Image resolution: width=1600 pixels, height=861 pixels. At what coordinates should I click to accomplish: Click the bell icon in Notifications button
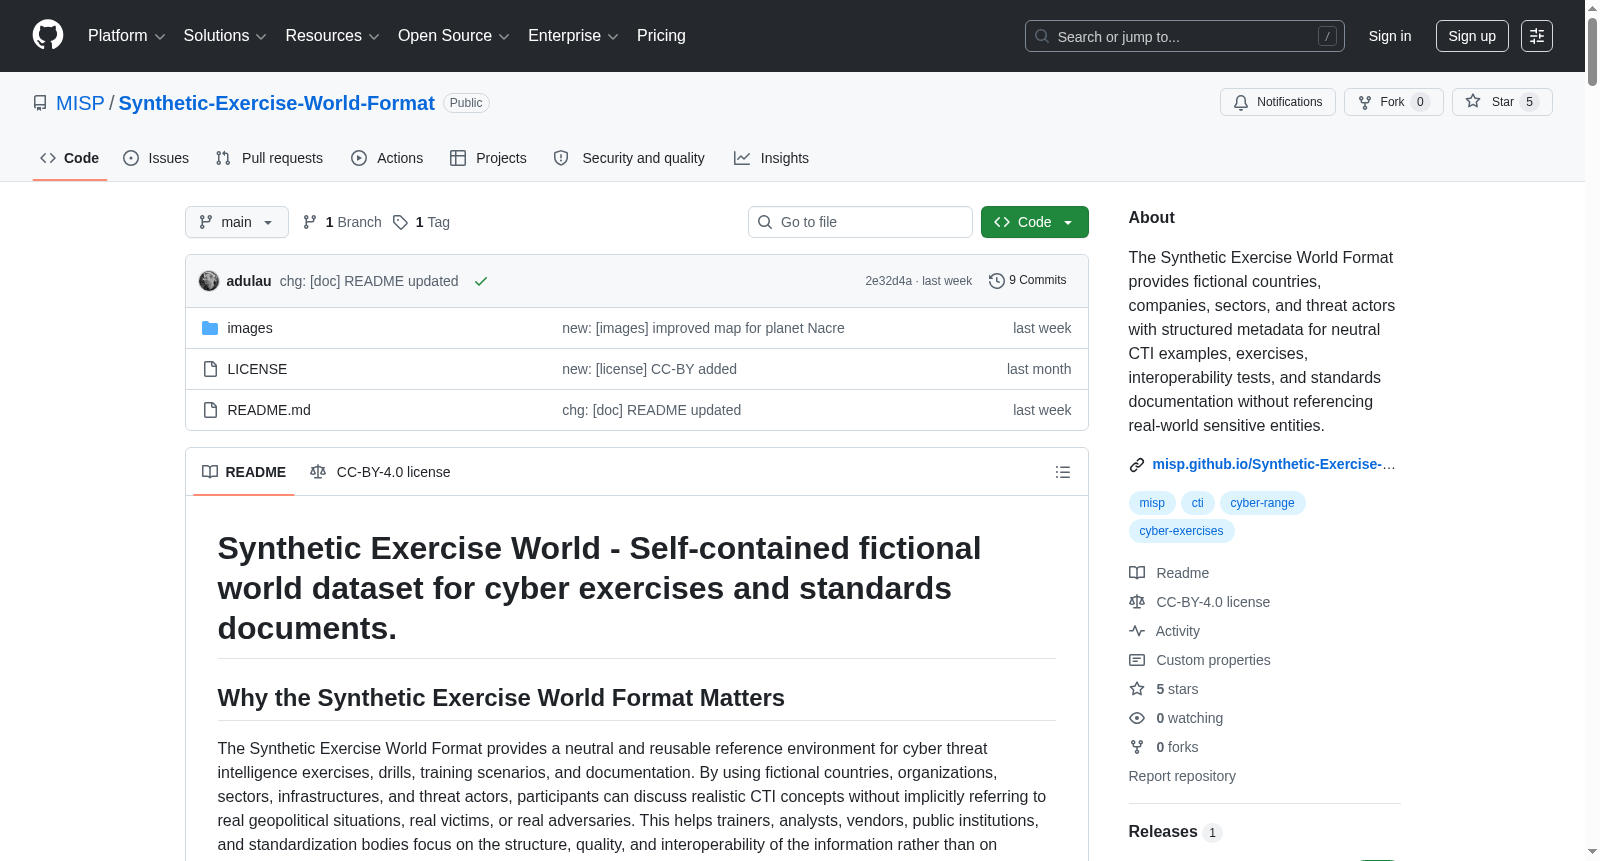pos(1241,102)
